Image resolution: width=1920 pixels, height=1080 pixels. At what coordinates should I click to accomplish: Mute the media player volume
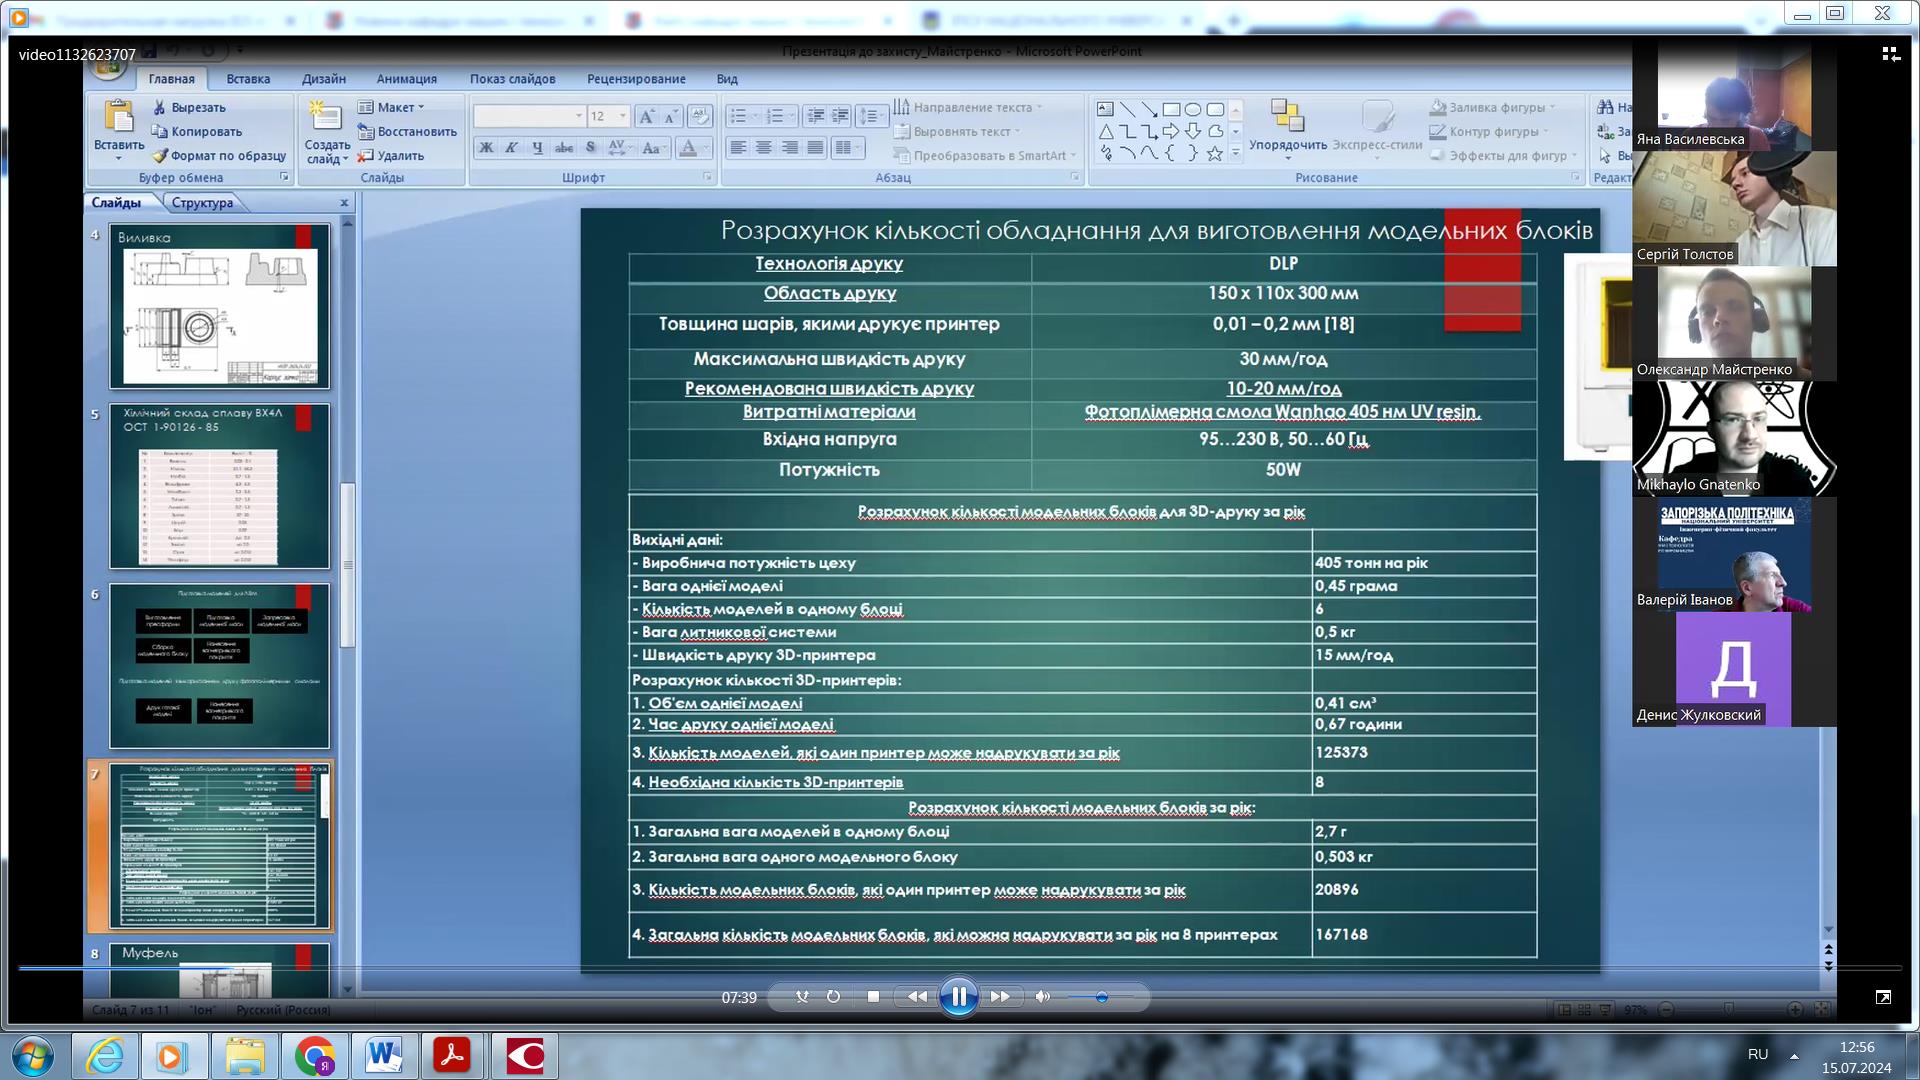(1042, 996)
